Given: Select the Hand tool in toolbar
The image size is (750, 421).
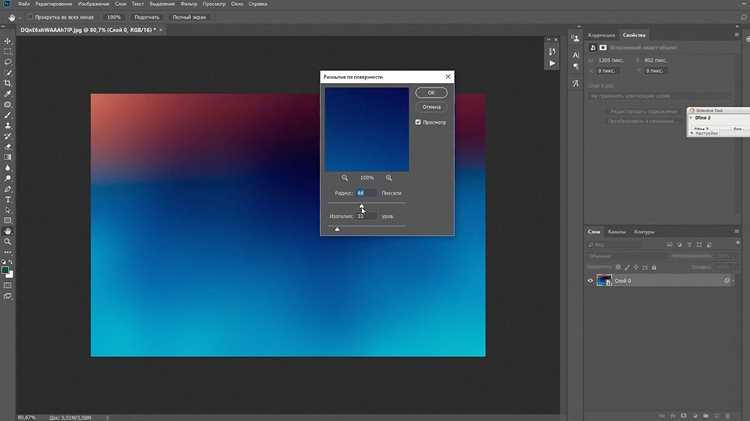Looking at the screenshot, I should (x=8, y=231).
